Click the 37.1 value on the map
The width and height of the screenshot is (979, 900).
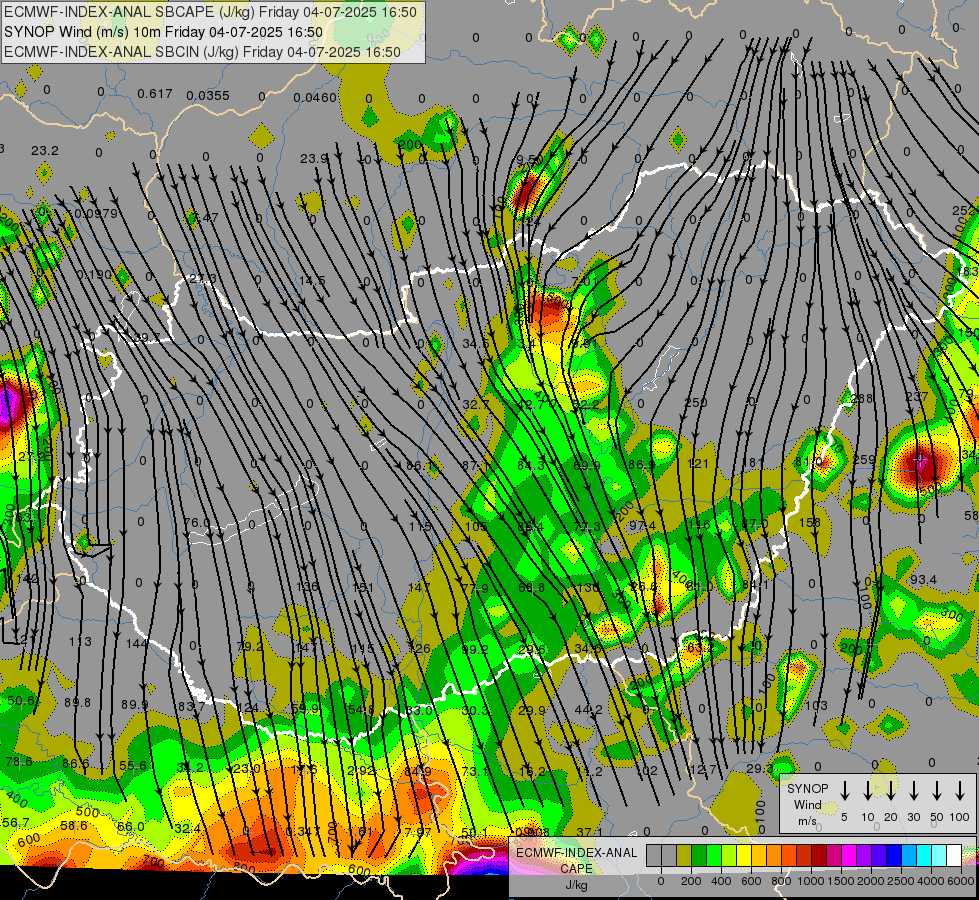[x=589, y=832]
